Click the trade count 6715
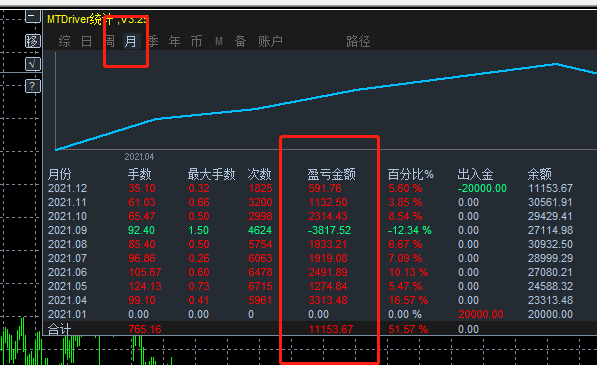The width and height of the screenshot is (597, 365). point(260,287)
